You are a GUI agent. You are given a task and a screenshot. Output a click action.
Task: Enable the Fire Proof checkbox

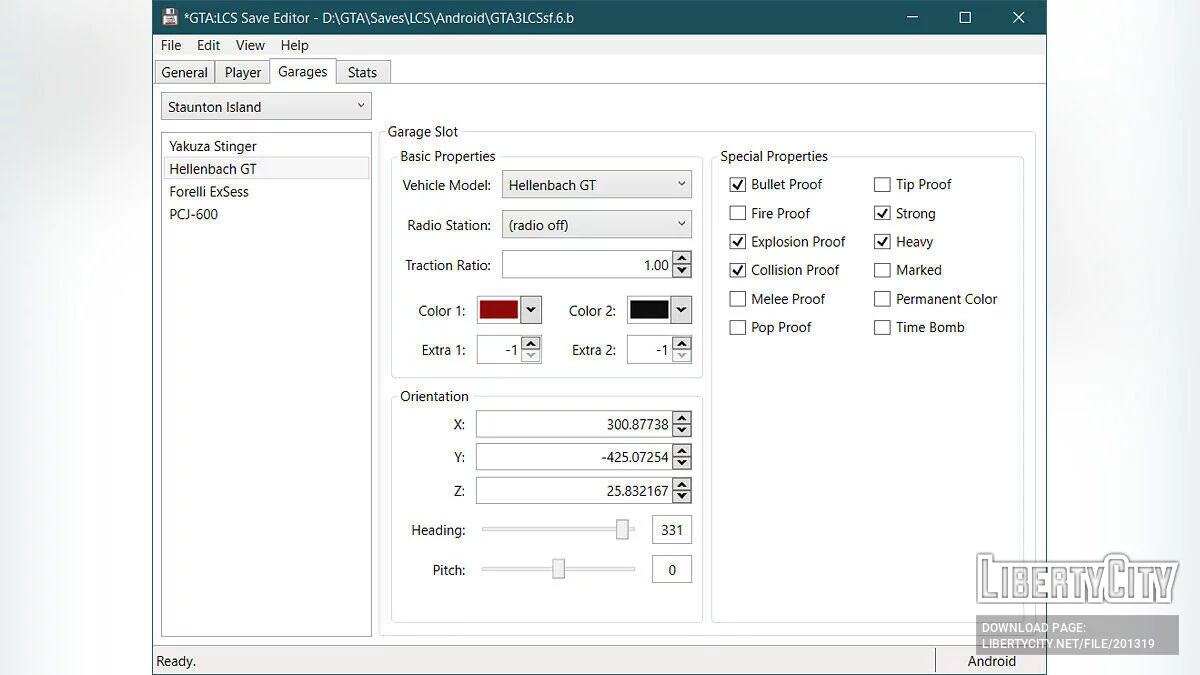coord(738,213)
